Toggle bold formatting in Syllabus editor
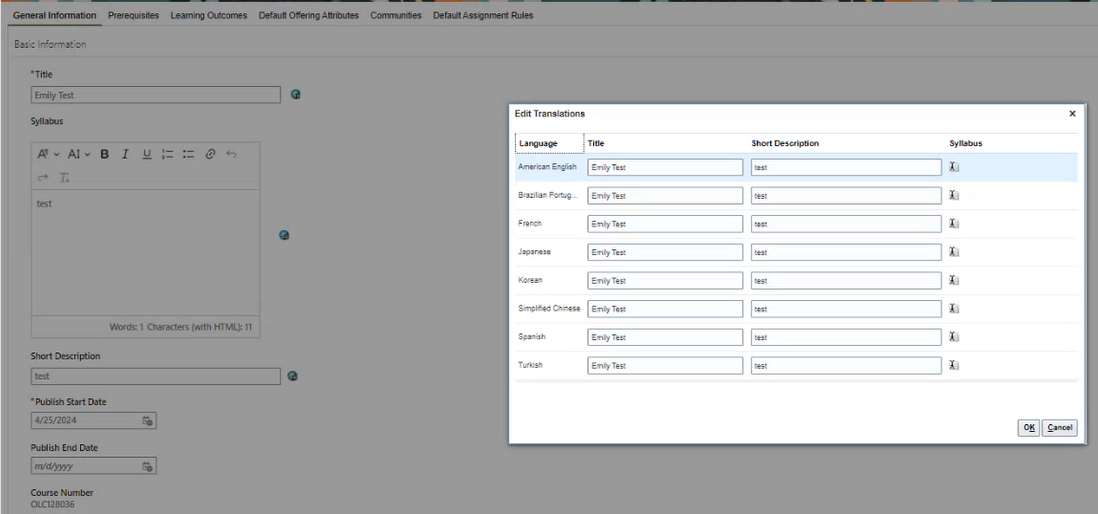 coord(104,154)
